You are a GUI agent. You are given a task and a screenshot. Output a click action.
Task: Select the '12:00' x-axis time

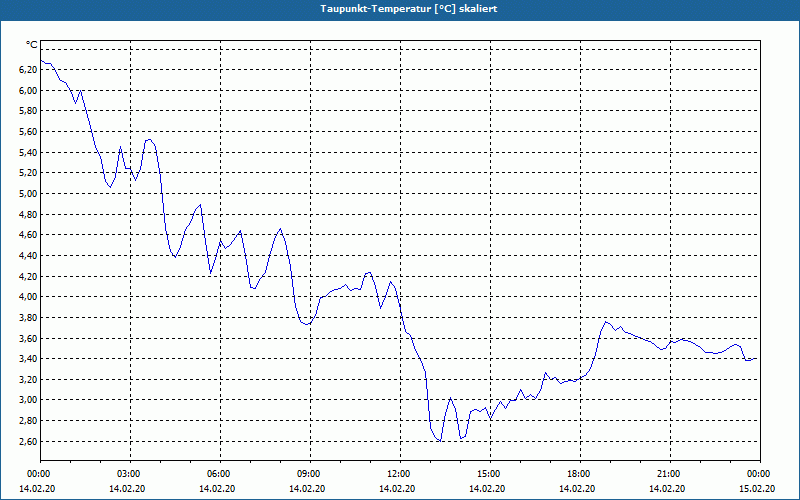(400, 474)
